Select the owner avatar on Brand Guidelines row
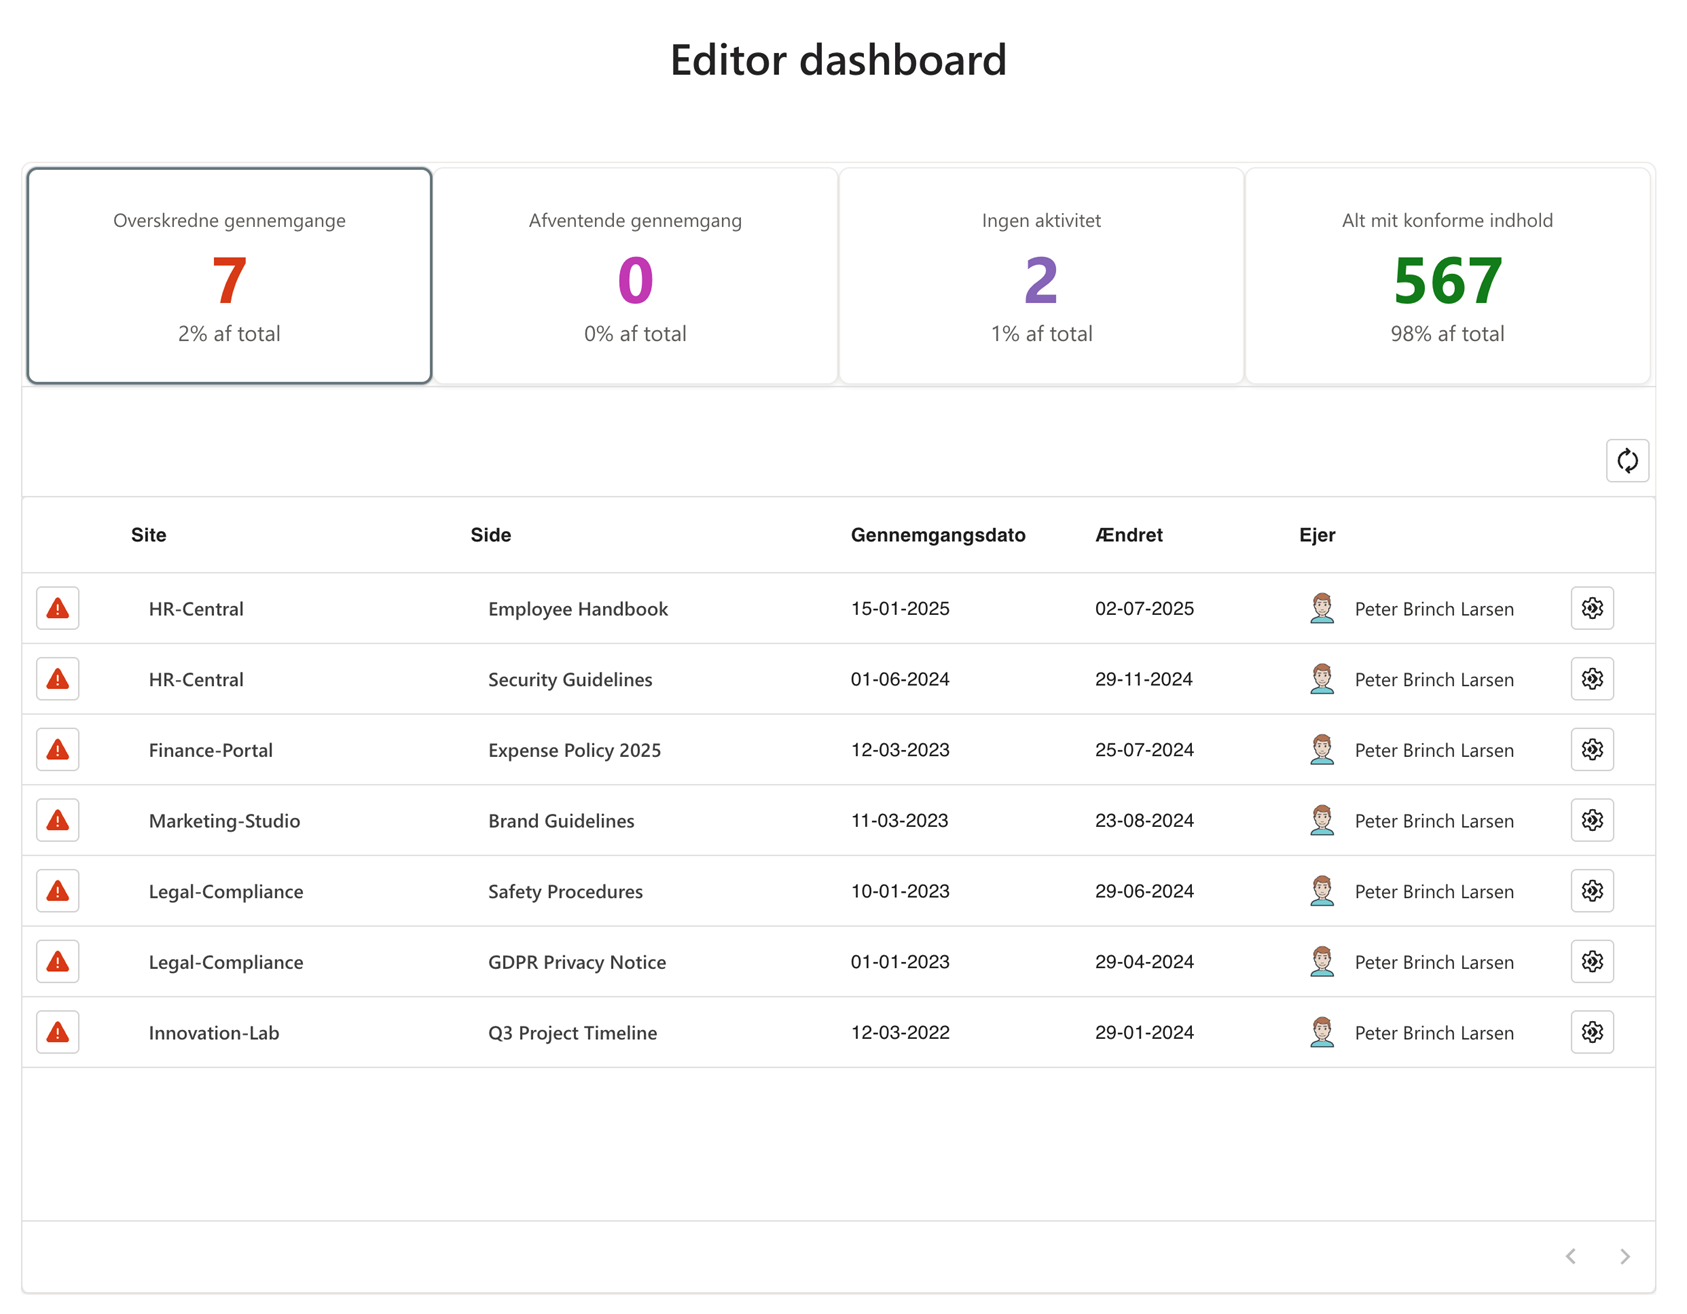The image size is (1687, 1314). 1322,820
